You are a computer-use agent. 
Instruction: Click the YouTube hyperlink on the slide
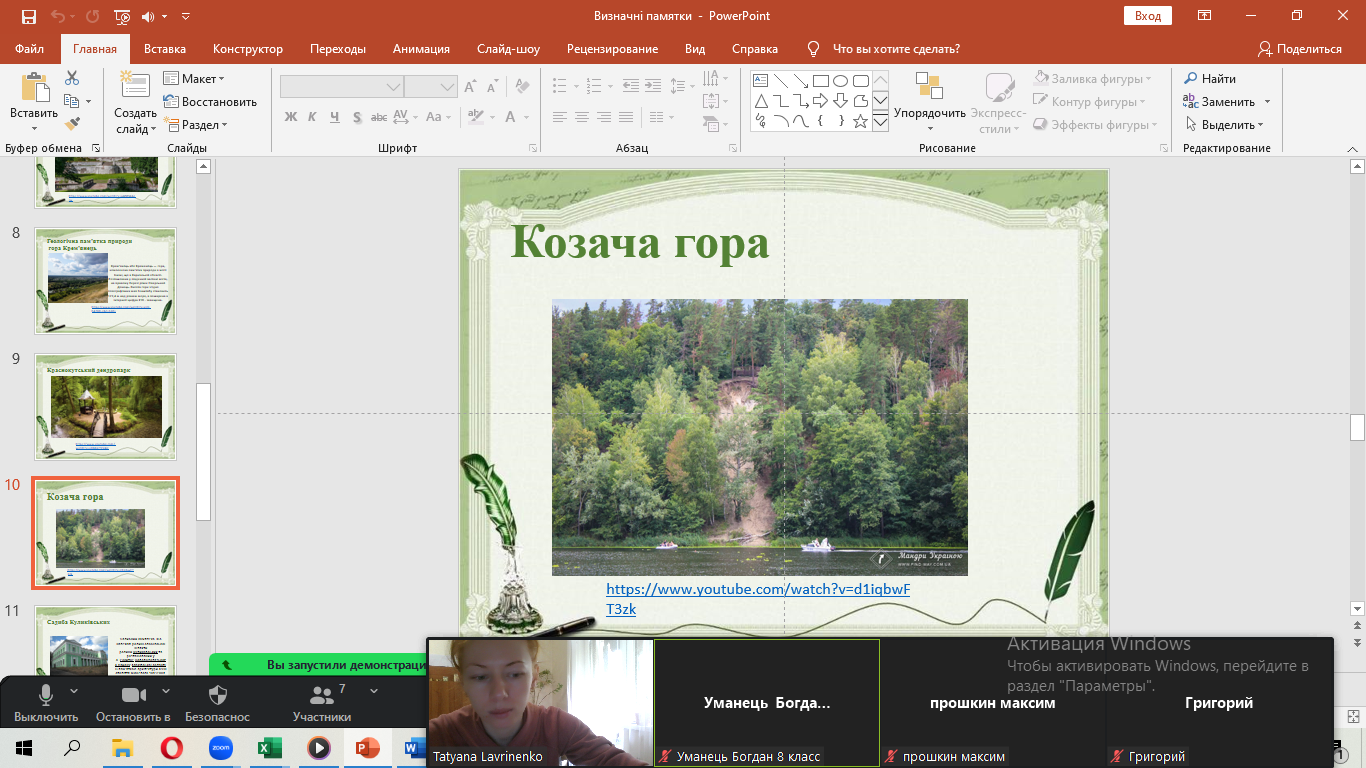point(758,589)
